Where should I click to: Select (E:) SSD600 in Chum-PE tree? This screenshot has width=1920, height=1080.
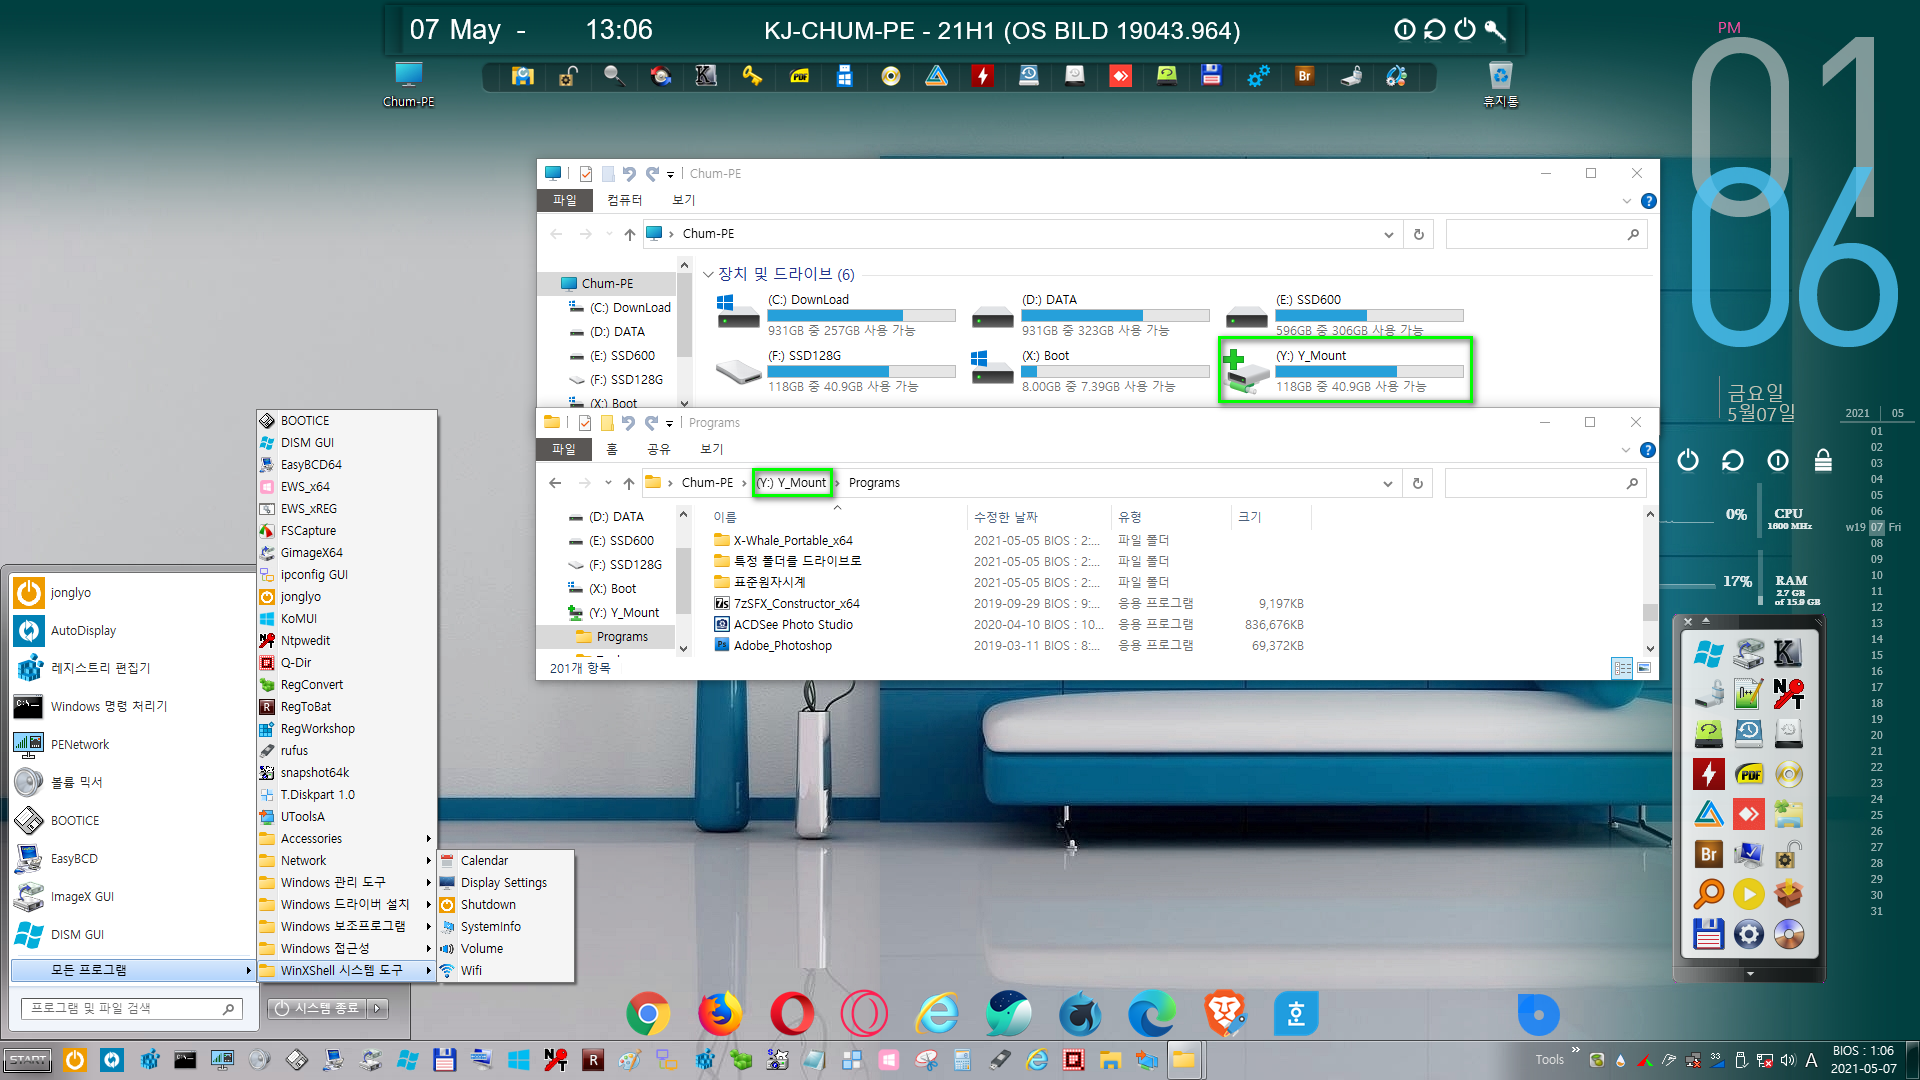pos(621,356)
